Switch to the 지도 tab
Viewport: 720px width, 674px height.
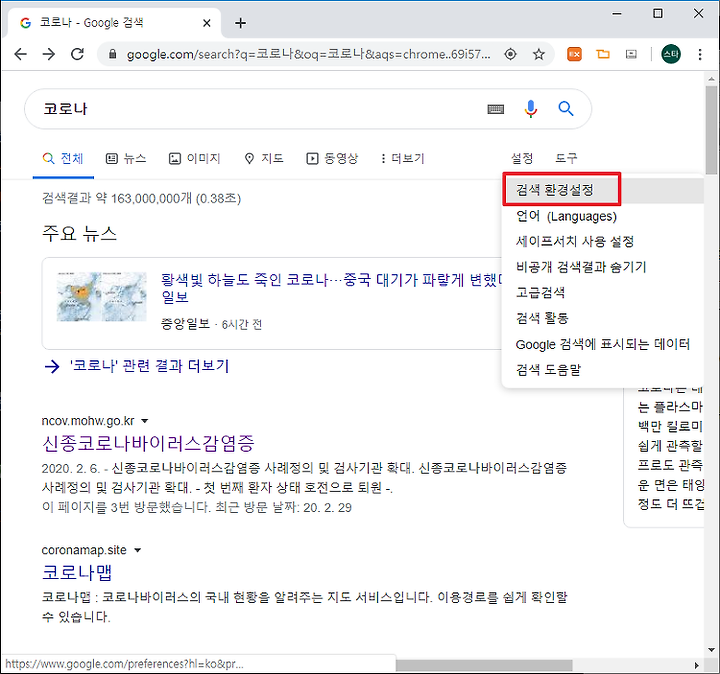click(x=264, y=159)
